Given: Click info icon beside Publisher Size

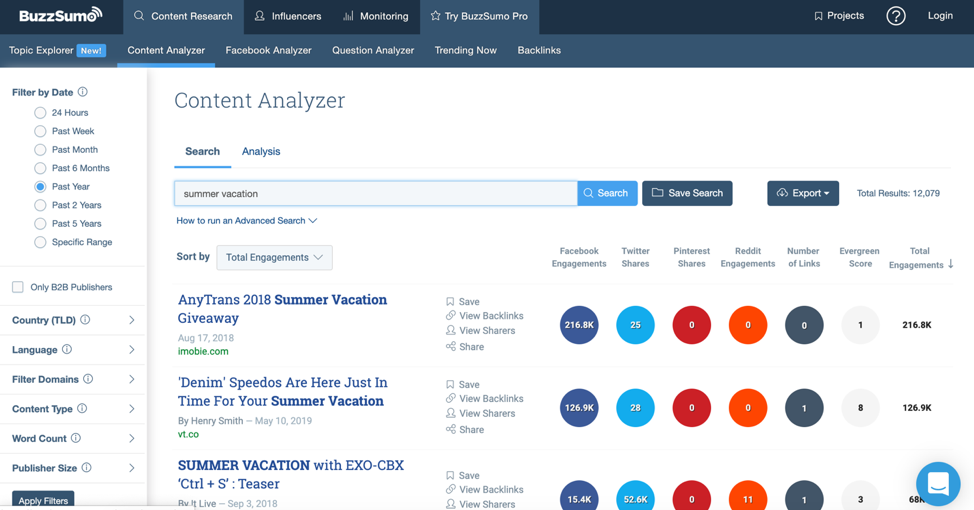Looking at the screenshot, I should click(87, 468).
